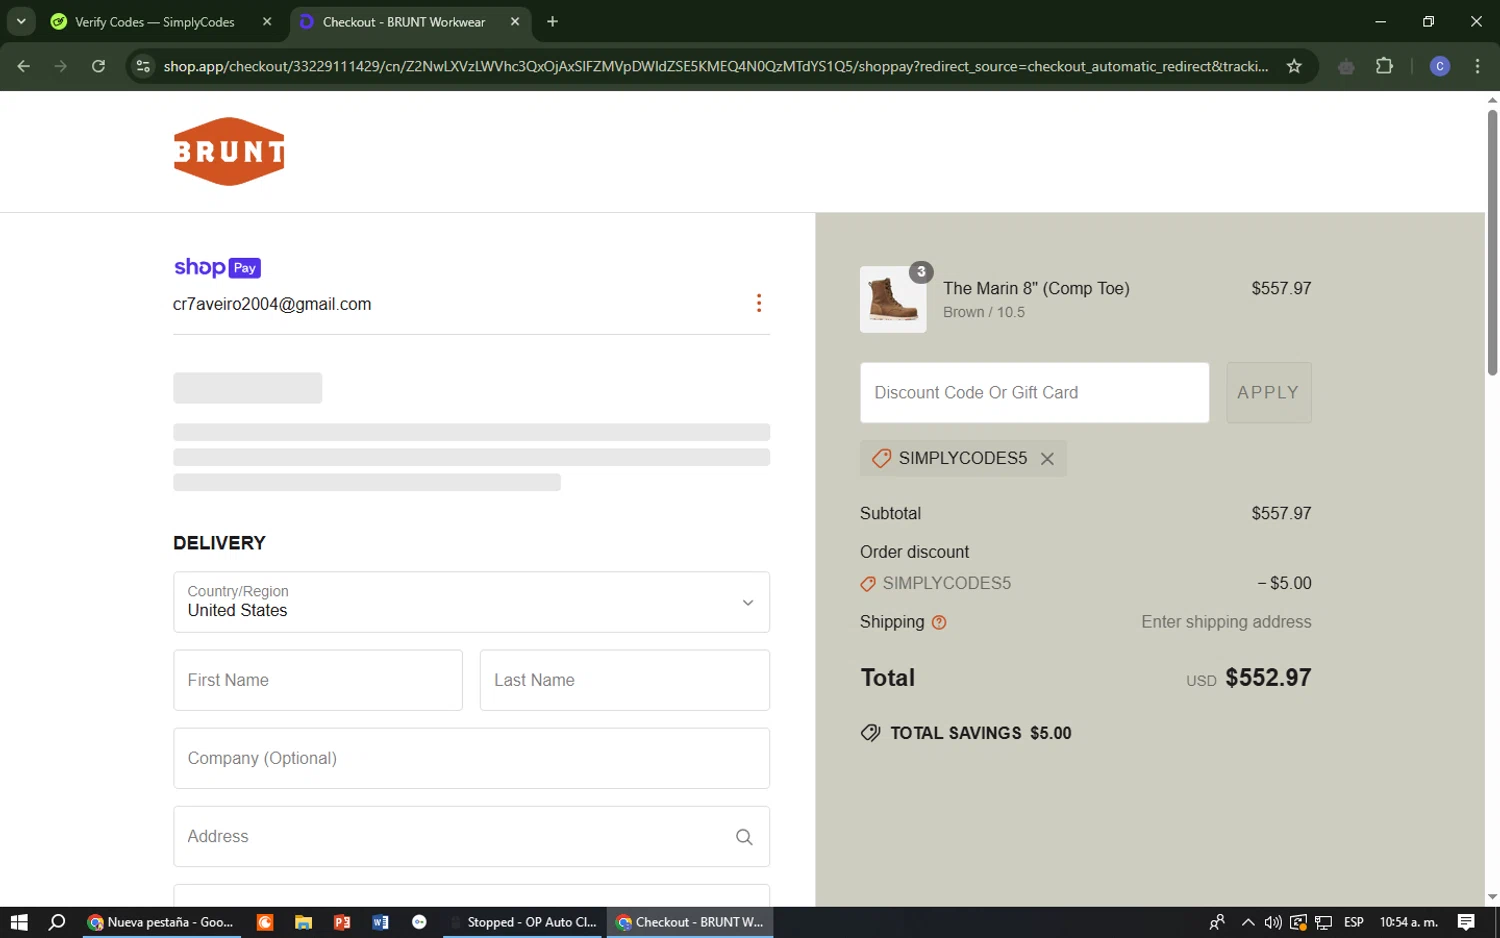The height and width of the screenshot is (938, 1500).
Task: Open Windows taskbar search
Action: [x=57, y=922]
